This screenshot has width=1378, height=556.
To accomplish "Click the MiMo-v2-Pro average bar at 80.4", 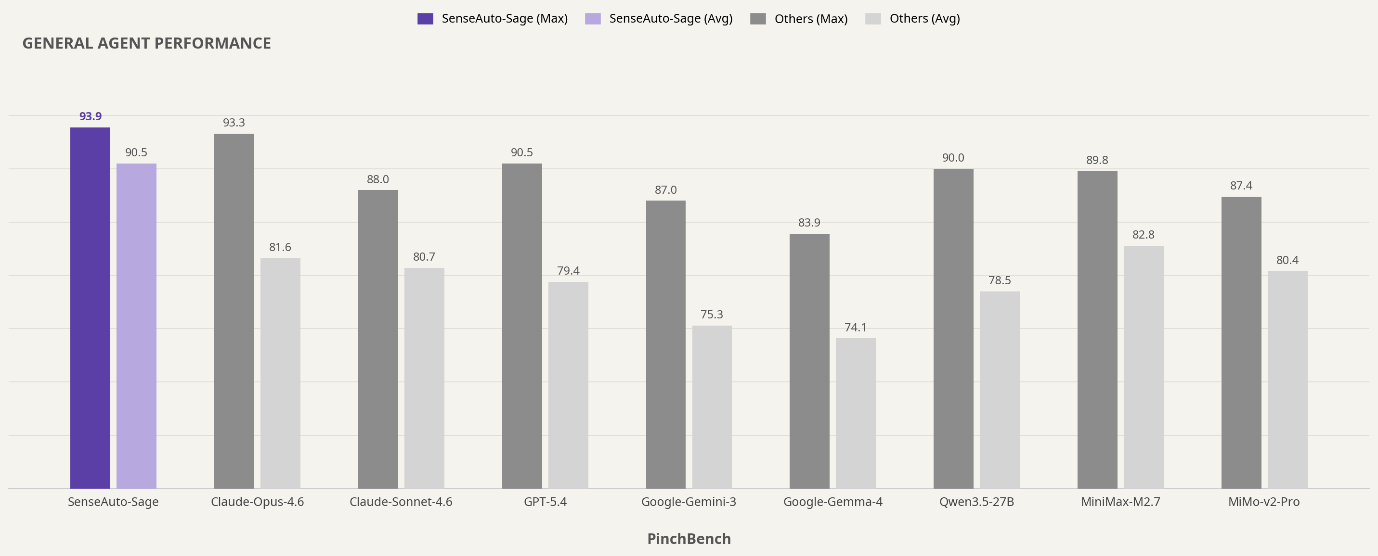I will 1288,380.
